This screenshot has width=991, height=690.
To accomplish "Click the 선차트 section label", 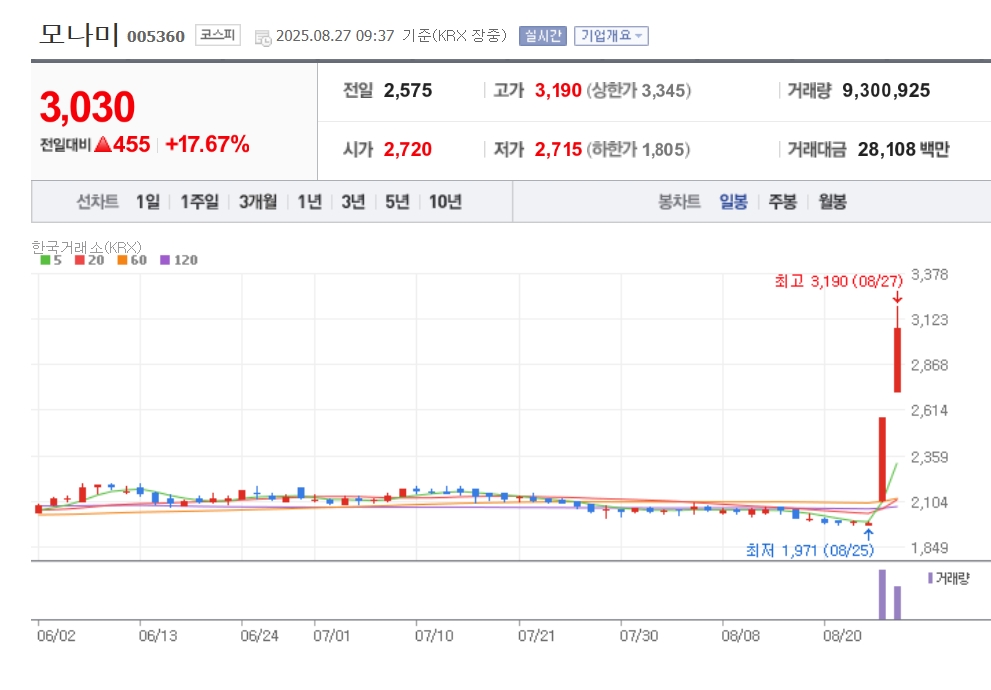I will pyautogui.click(x=97, y=202).
